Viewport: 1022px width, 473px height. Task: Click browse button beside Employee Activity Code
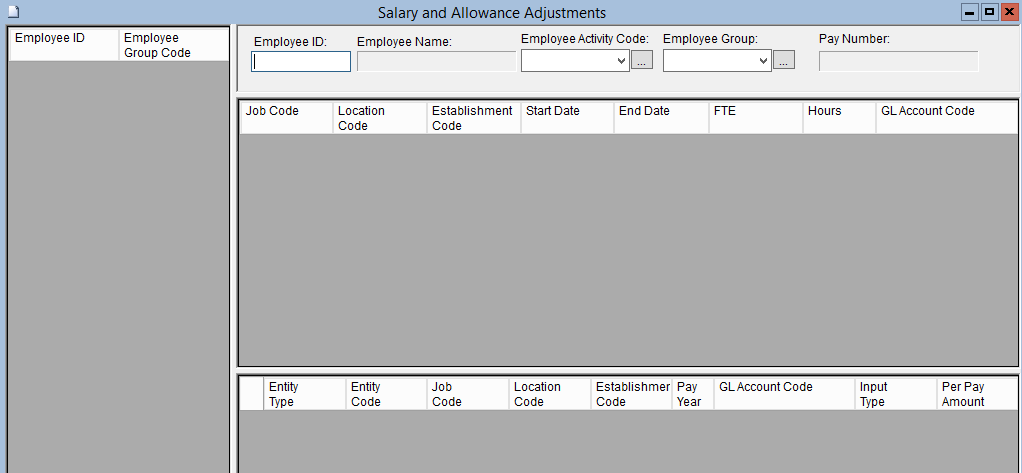point(642,62)
